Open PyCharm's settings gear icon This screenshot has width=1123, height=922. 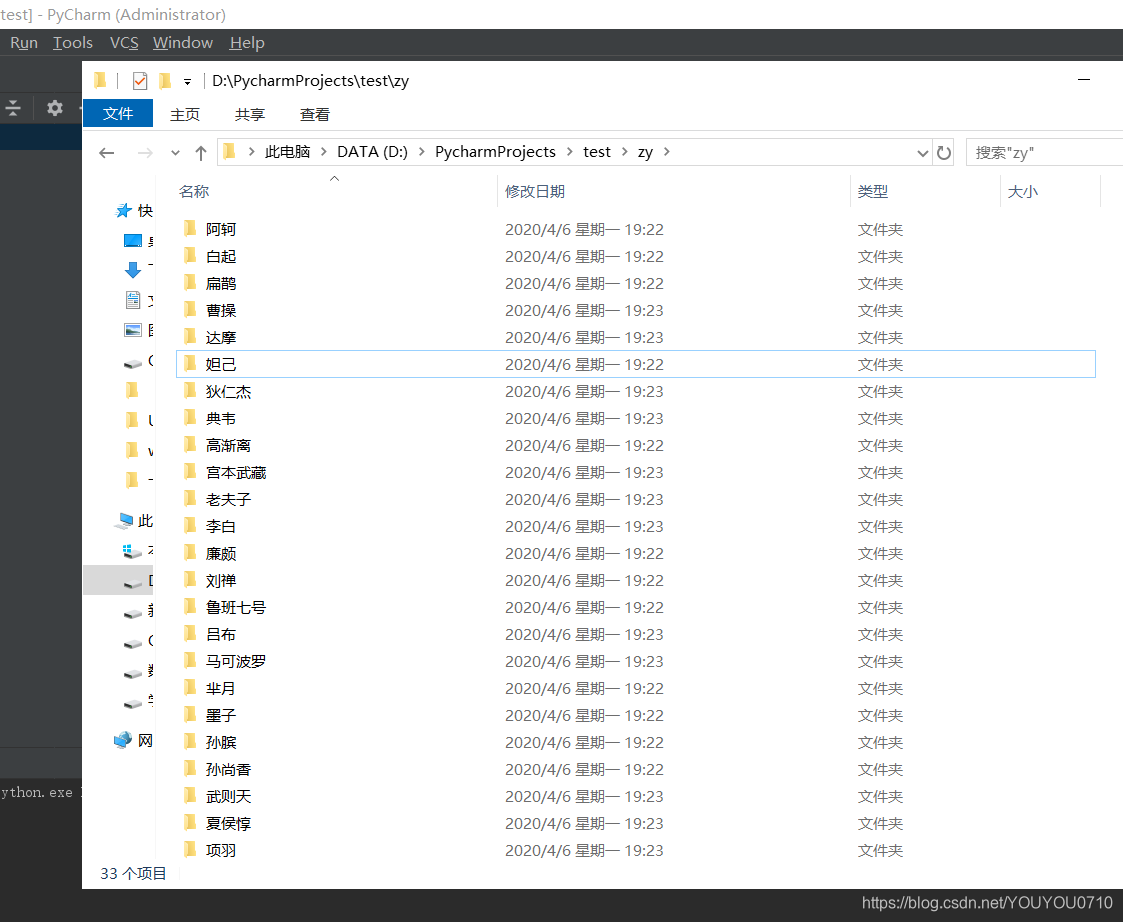point(54,107)
